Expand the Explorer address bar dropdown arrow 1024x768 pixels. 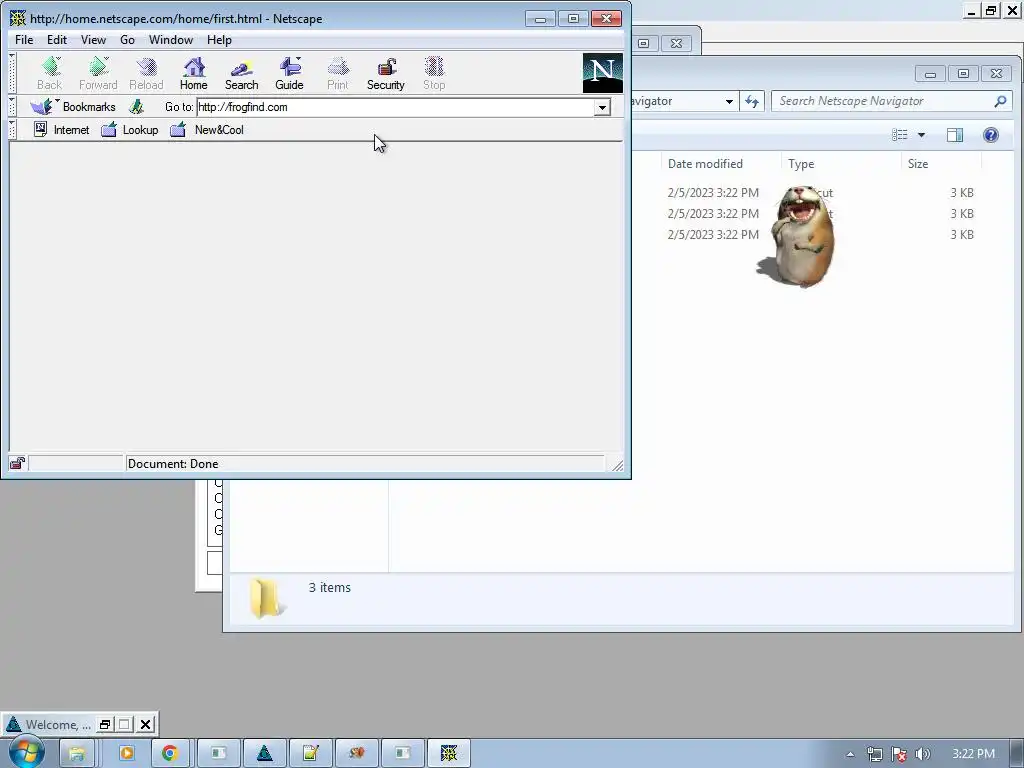click(729, 101)
